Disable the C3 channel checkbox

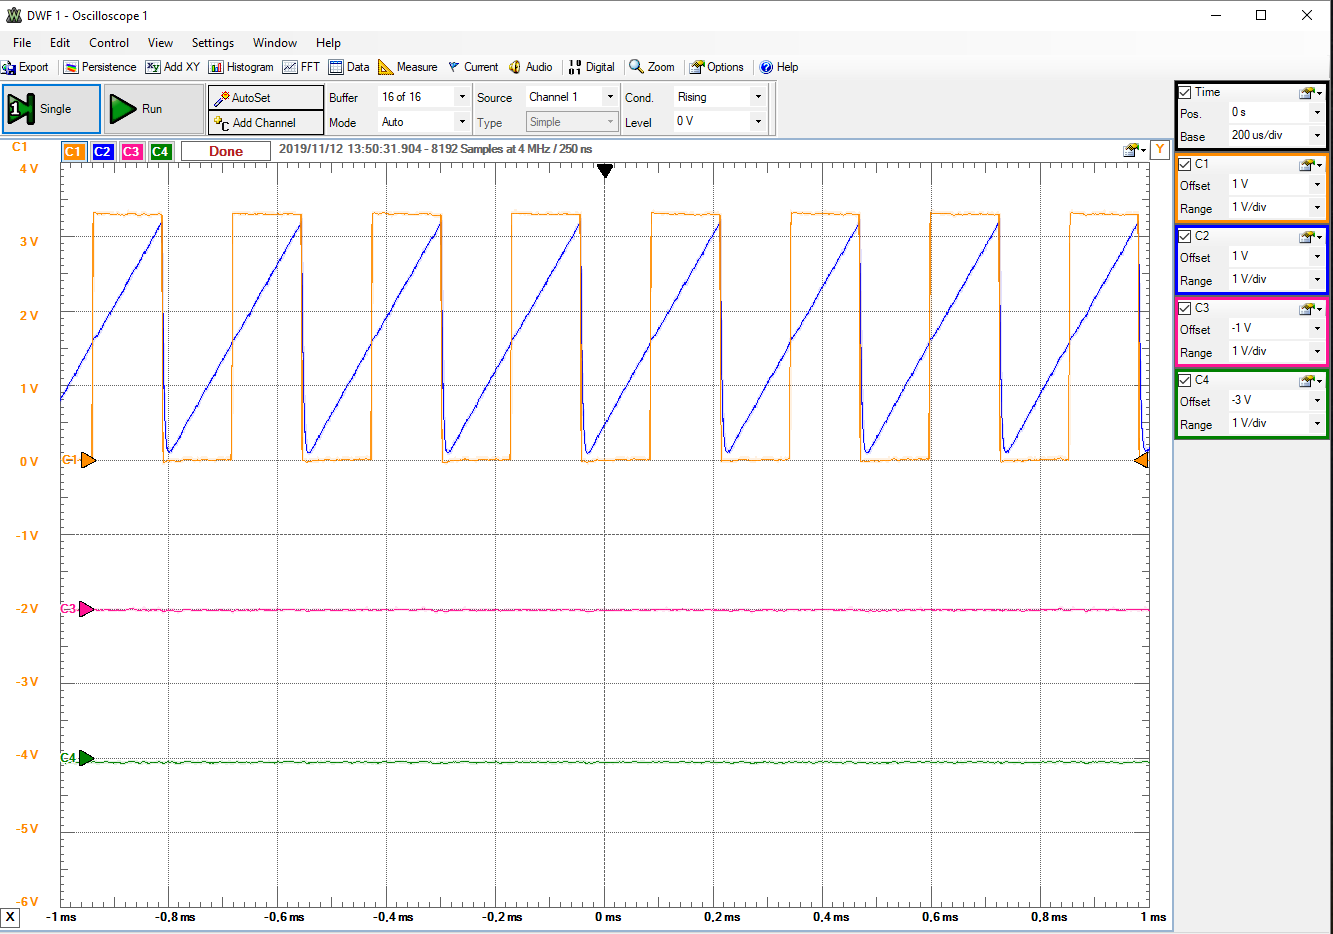[x=1185, y=308]
